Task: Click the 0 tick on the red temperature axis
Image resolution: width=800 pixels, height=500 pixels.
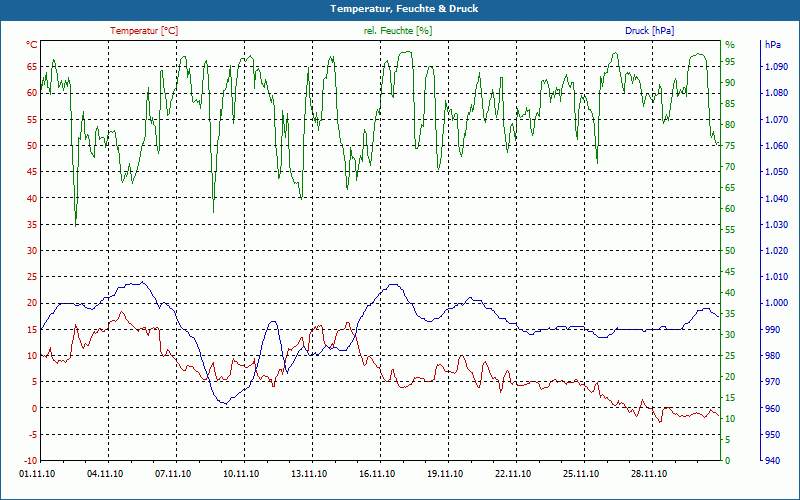Action: [x=35, y=408]
